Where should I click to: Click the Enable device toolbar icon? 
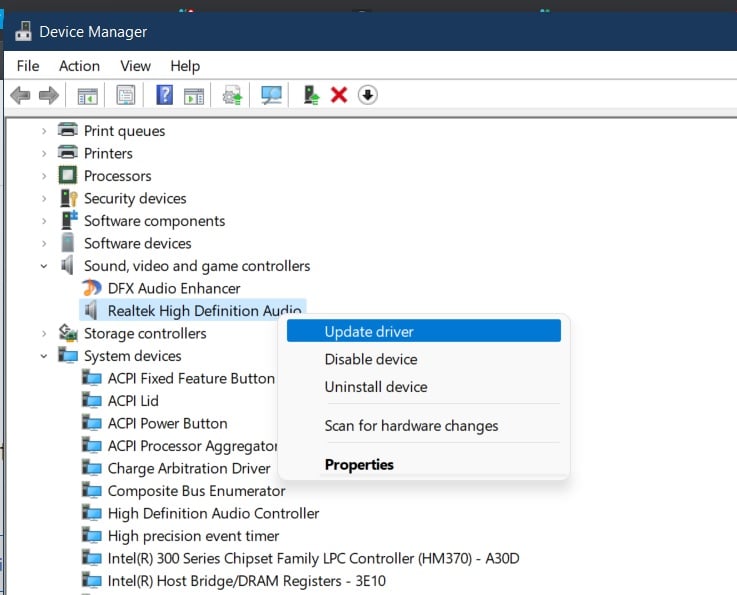[x=311, y=95]
